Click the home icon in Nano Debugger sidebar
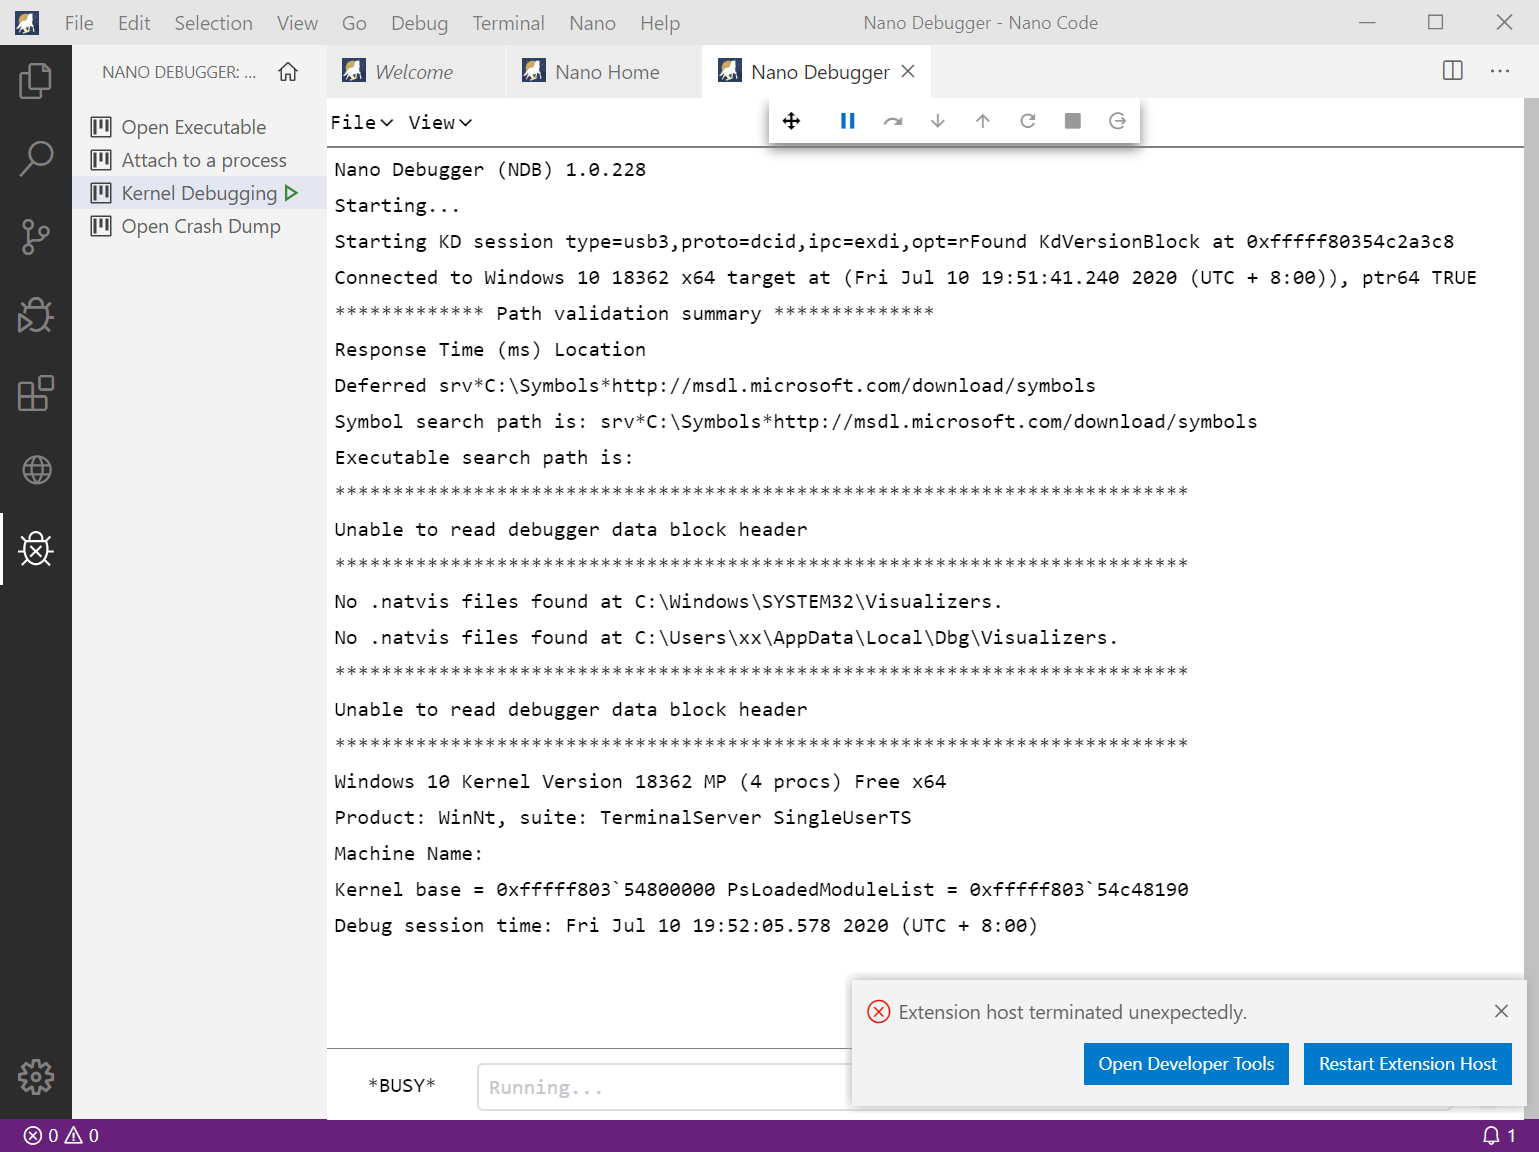This screenshot has height=1152, width=1539. coord(288,72)
